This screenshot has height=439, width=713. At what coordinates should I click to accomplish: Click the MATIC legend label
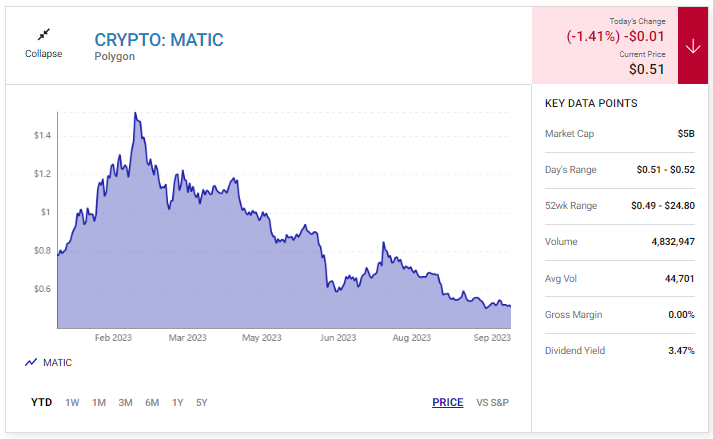tap(59, 363)
